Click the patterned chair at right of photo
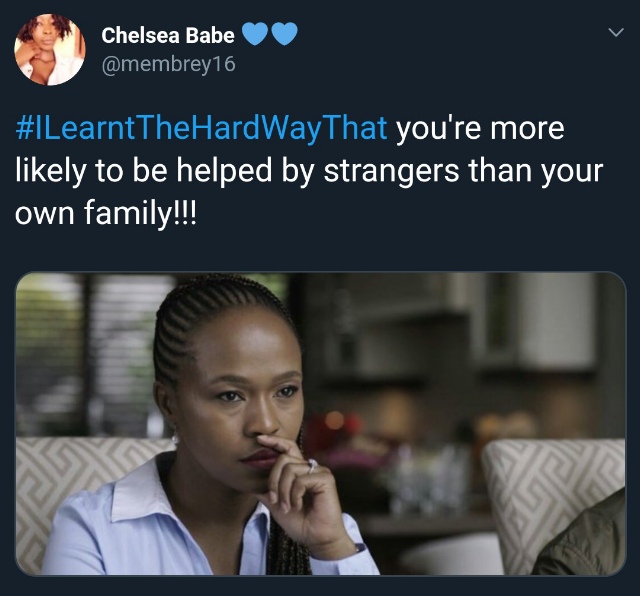 click(551, 502)
